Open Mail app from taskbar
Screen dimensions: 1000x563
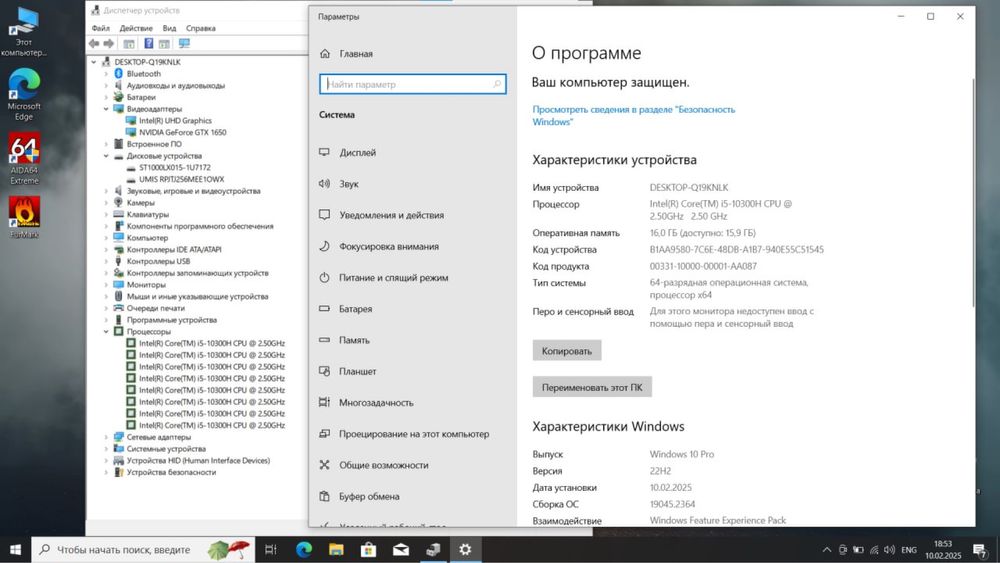tap(401, 550)
